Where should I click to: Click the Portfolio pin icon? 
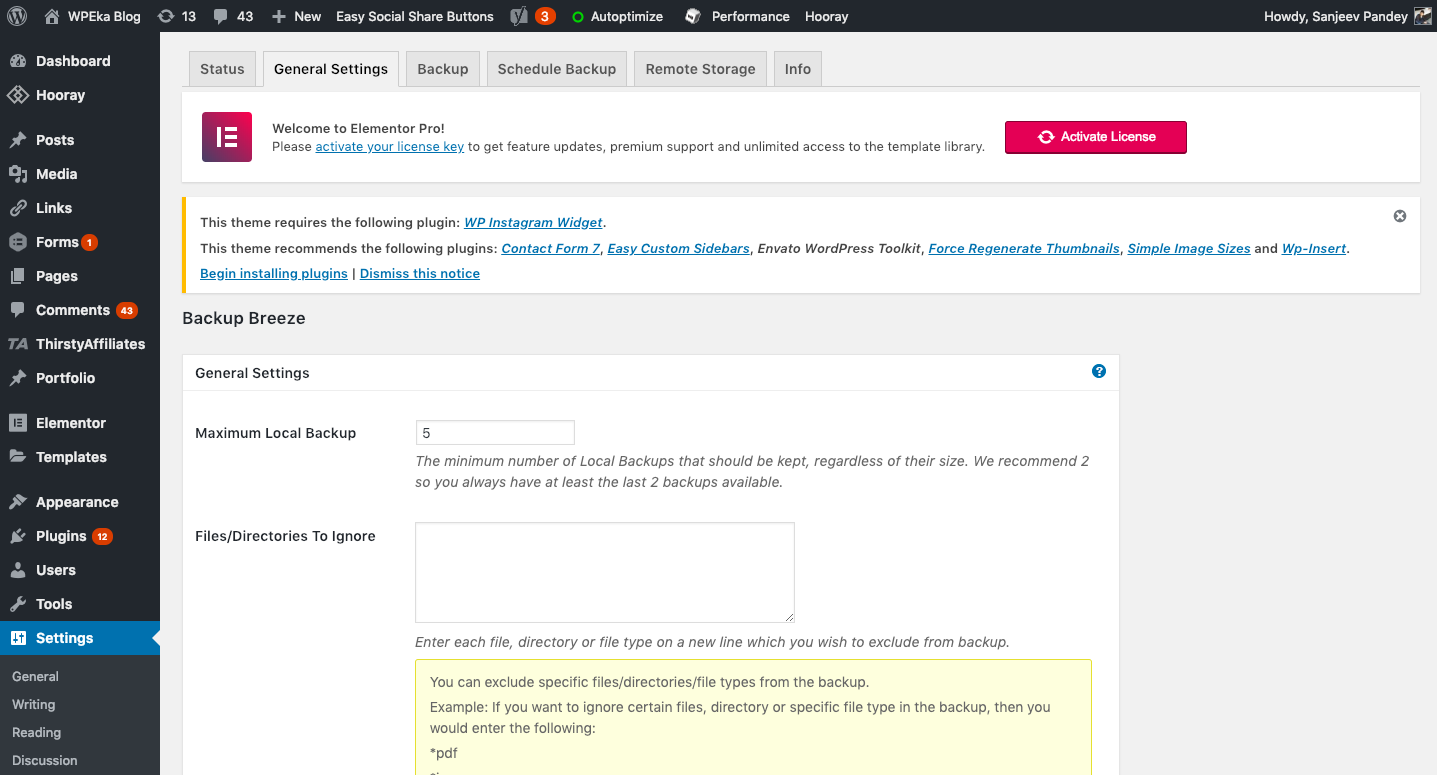18,378
